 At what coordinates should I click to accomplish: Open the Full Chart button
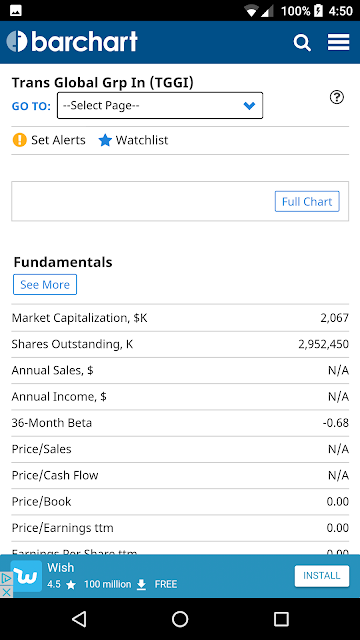(307, 202)
